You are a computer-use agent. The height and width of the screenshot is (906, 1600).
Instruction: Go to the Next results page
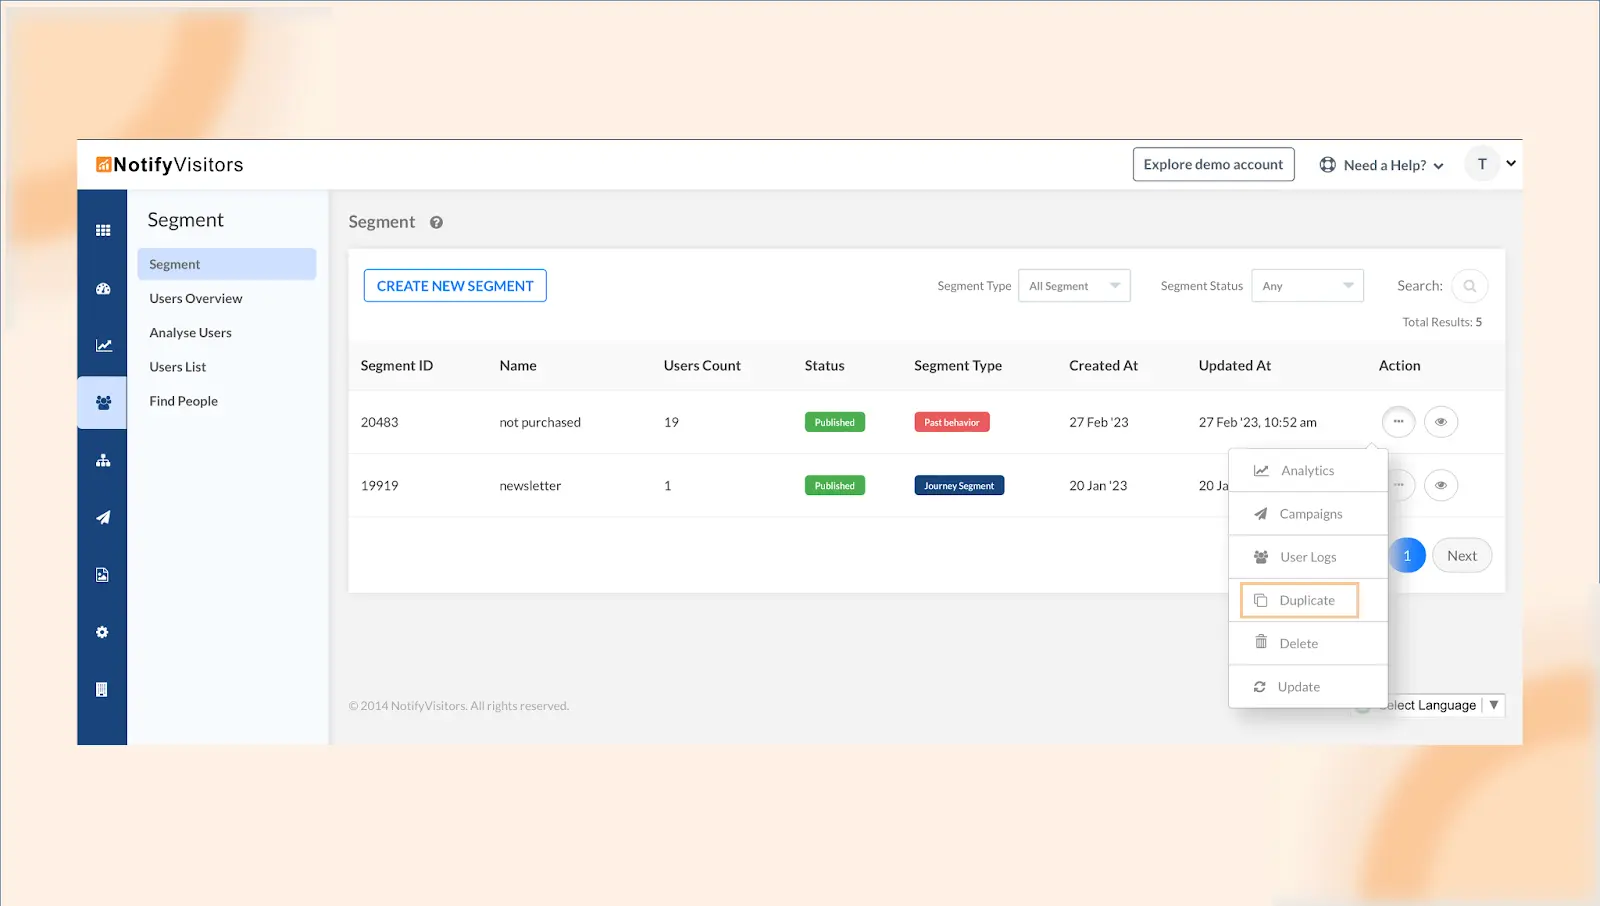[x=1461, y=556]
